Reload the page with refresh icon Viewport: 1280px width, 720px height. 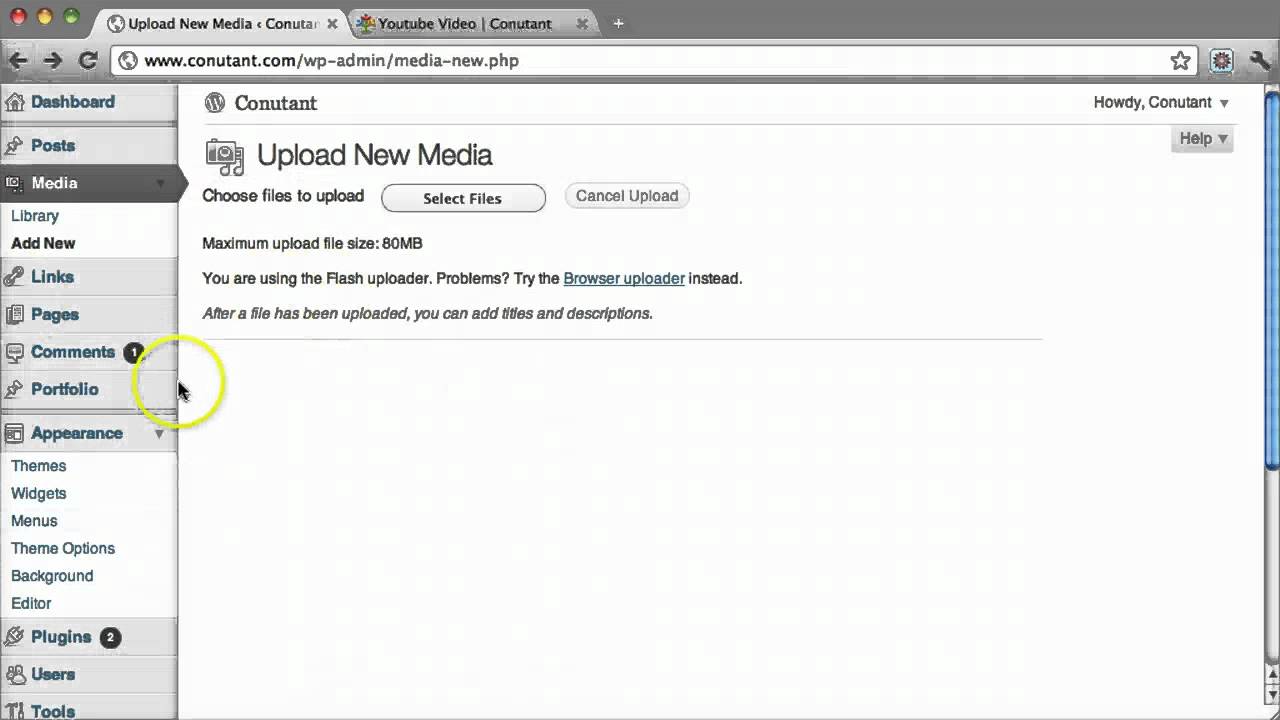point(88,61)
